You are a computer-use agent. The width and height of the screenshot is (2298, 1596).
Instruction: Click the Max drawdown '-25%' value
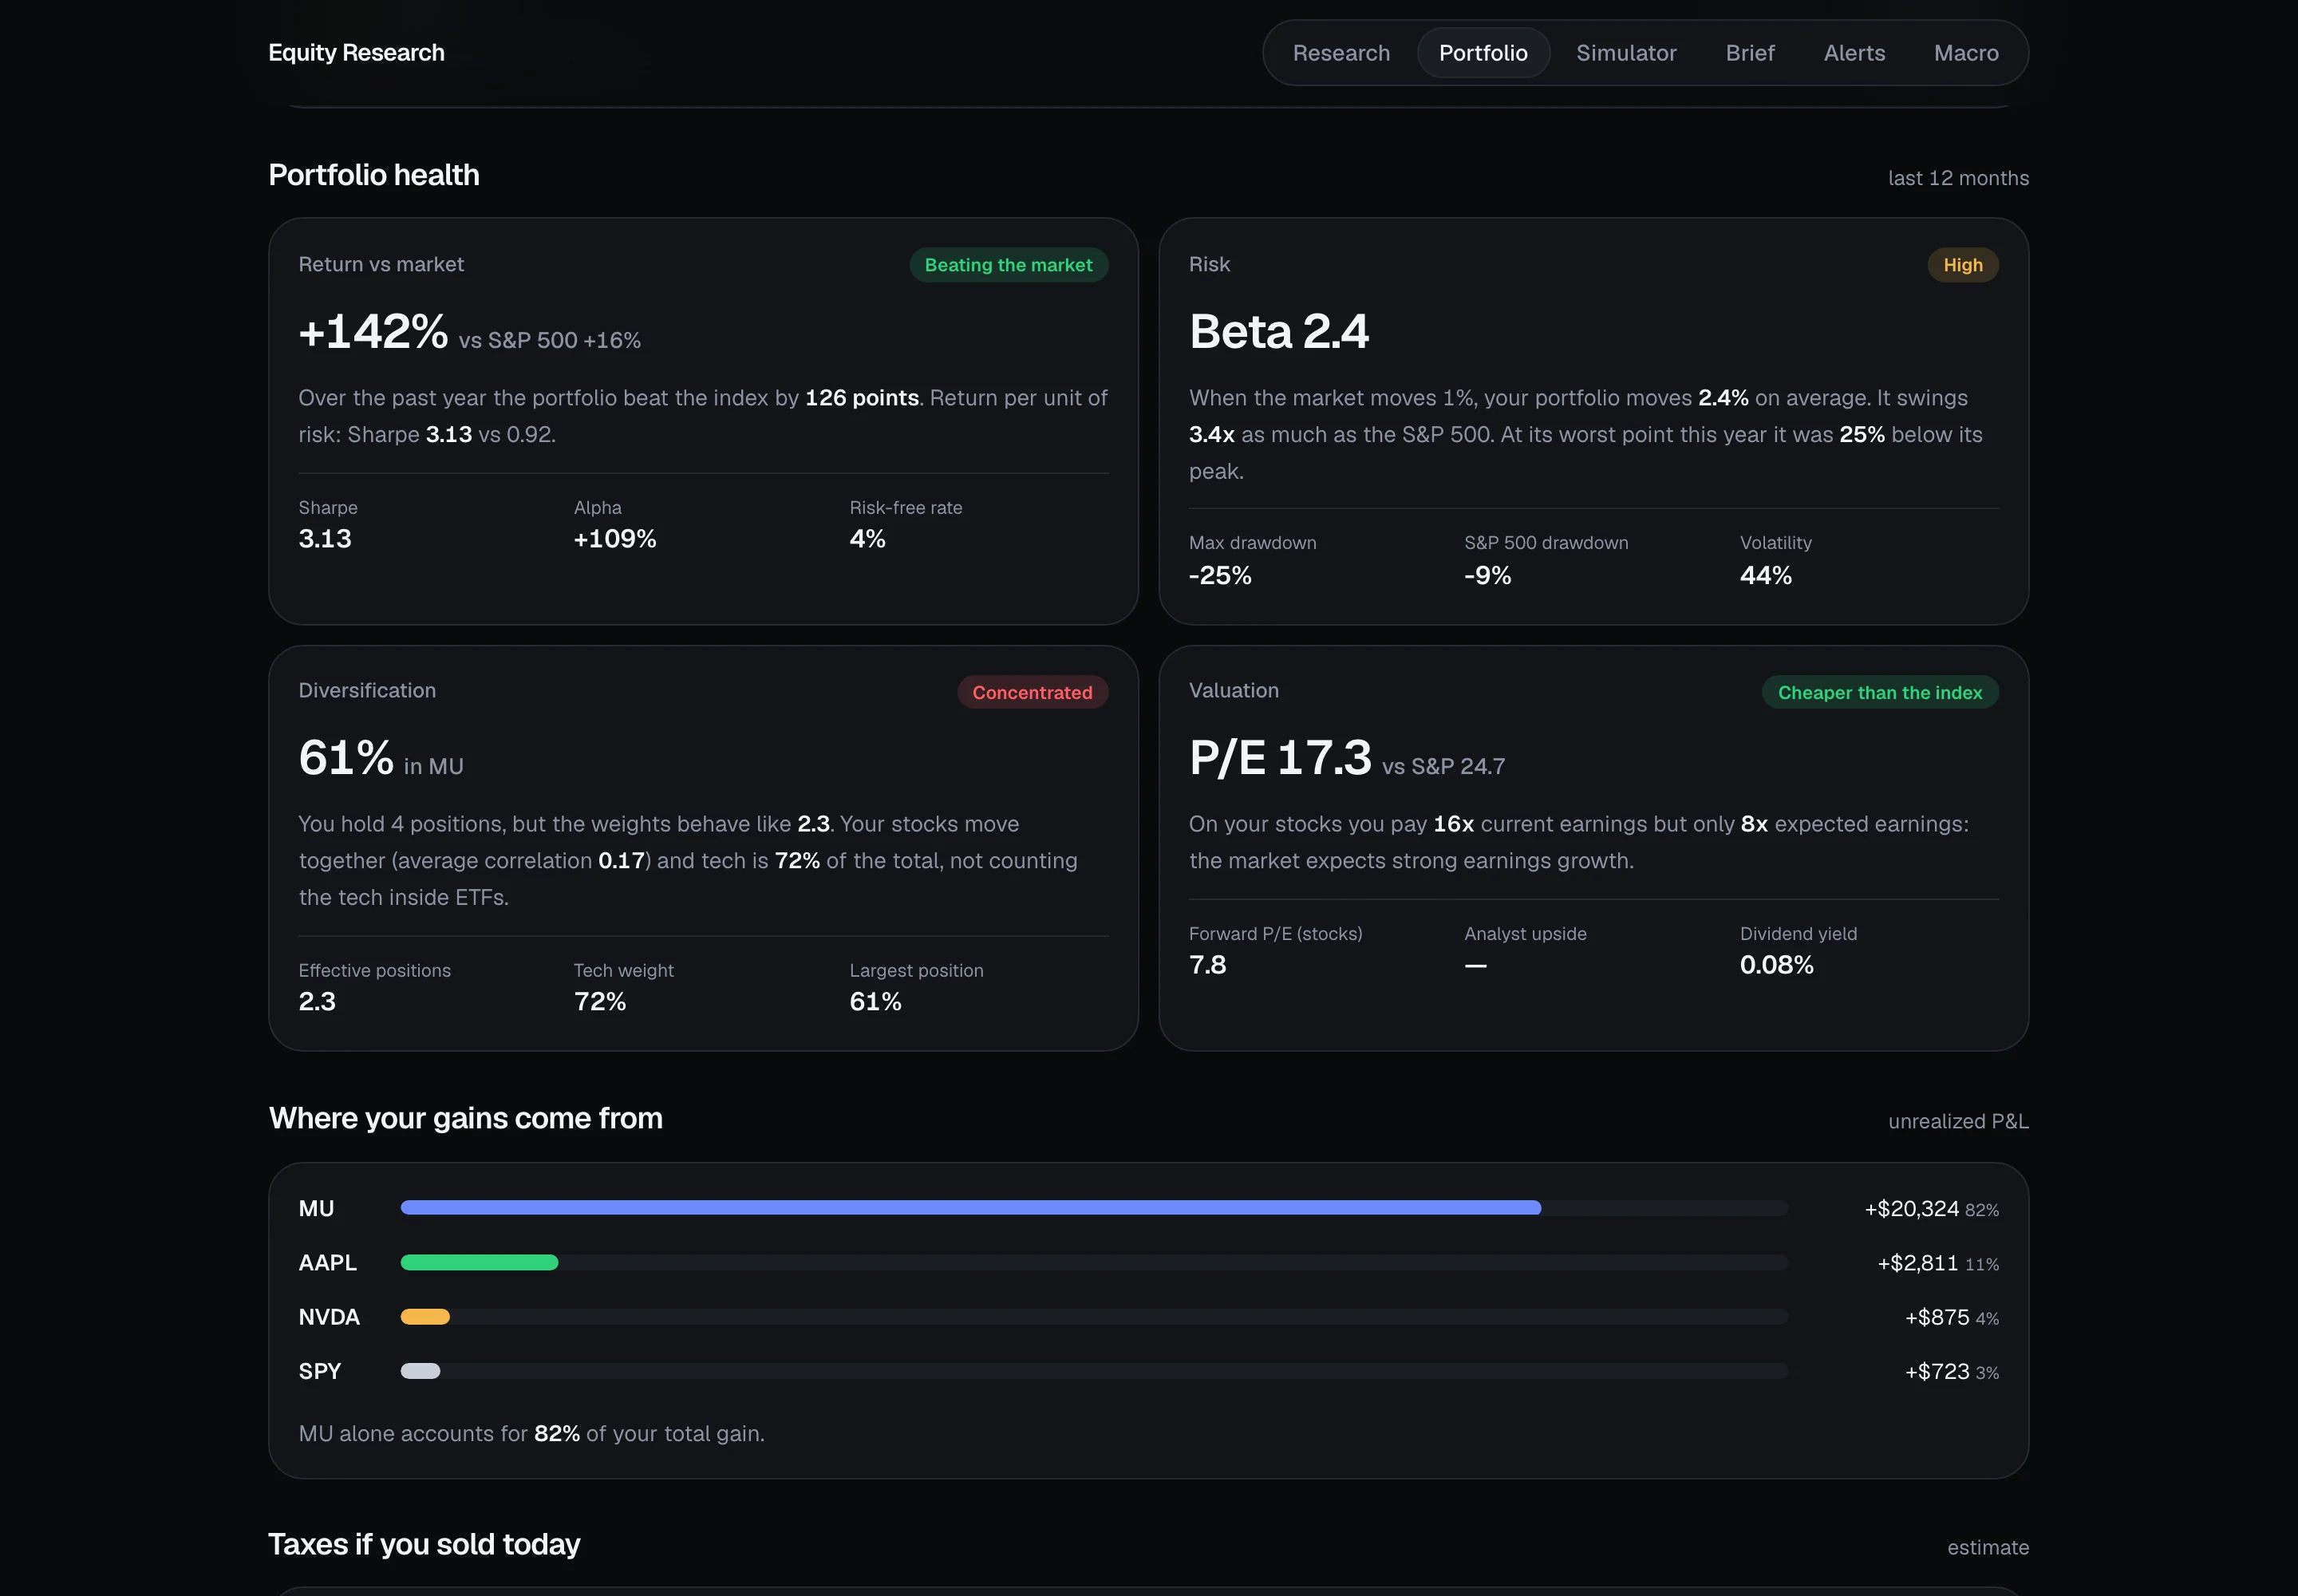(x=1220, y=575)
